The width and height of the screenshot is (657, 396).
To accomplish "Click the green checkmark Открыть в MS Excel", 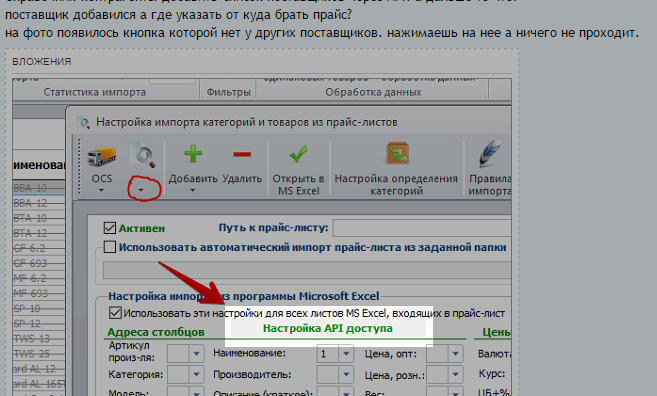I will coord(298,154).
